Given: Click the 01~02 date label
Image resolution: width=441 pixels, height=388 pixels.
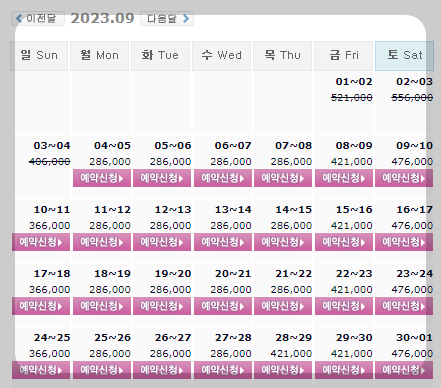Looking at the screenshot, I should pyautogui.click(x=354, y=82).
